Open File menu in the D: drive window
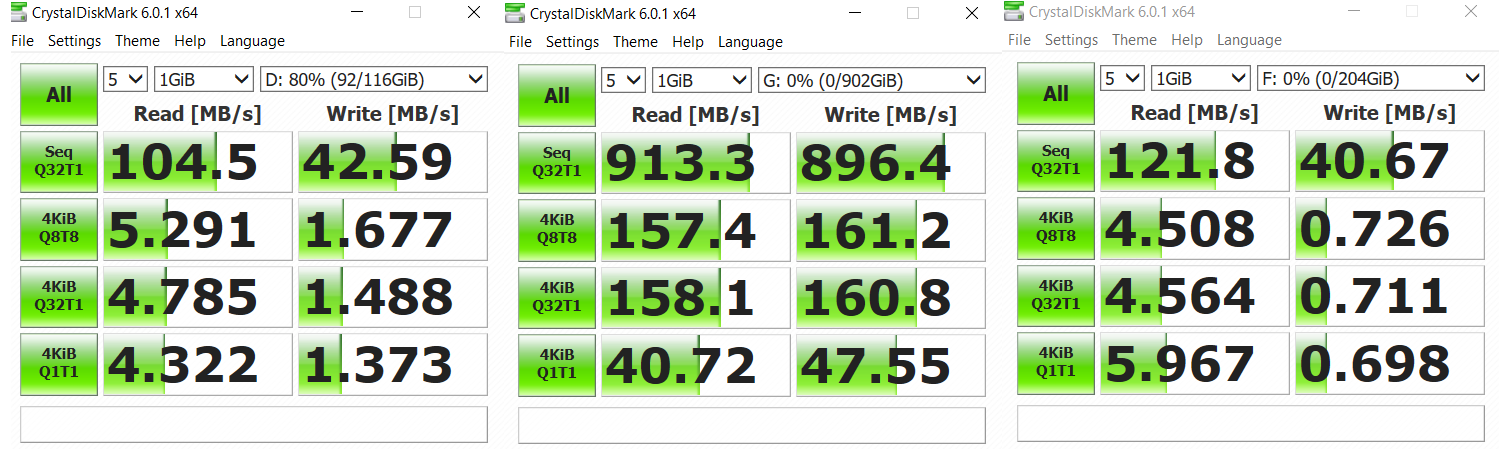The width and height of the screenshot is (1499, 449). 22,41
